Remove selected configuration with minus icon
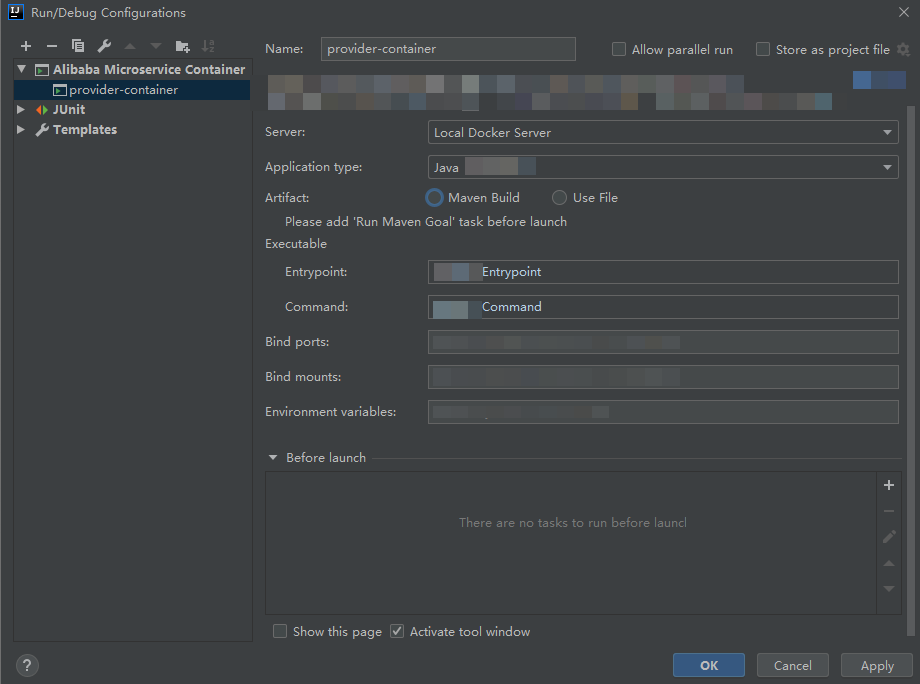 [52, 46]
